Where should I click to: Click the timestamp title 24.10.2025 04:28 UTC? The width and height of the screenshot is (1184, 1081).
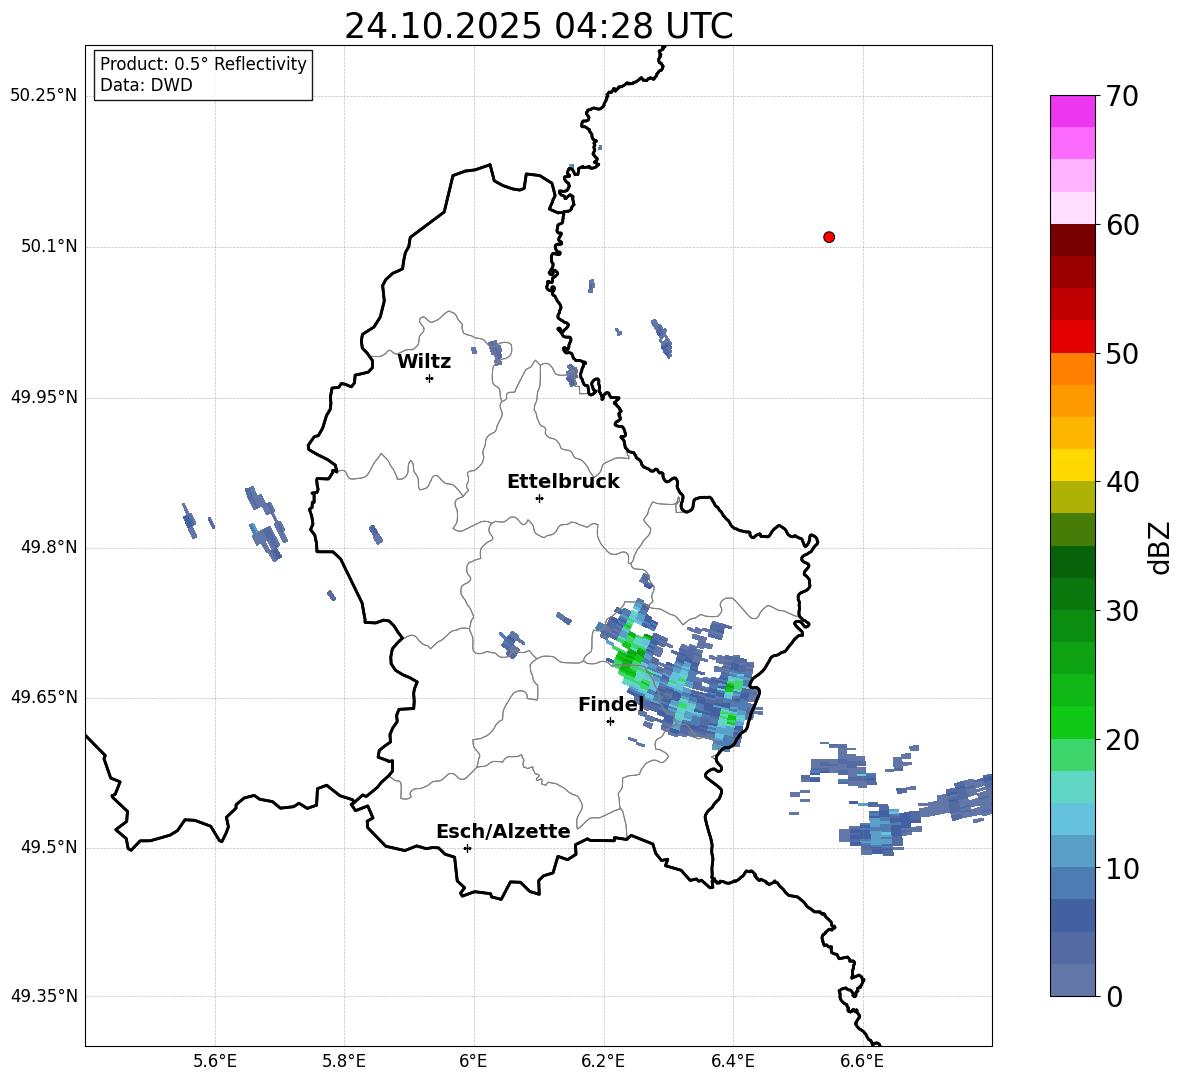[x=538, y=26]
